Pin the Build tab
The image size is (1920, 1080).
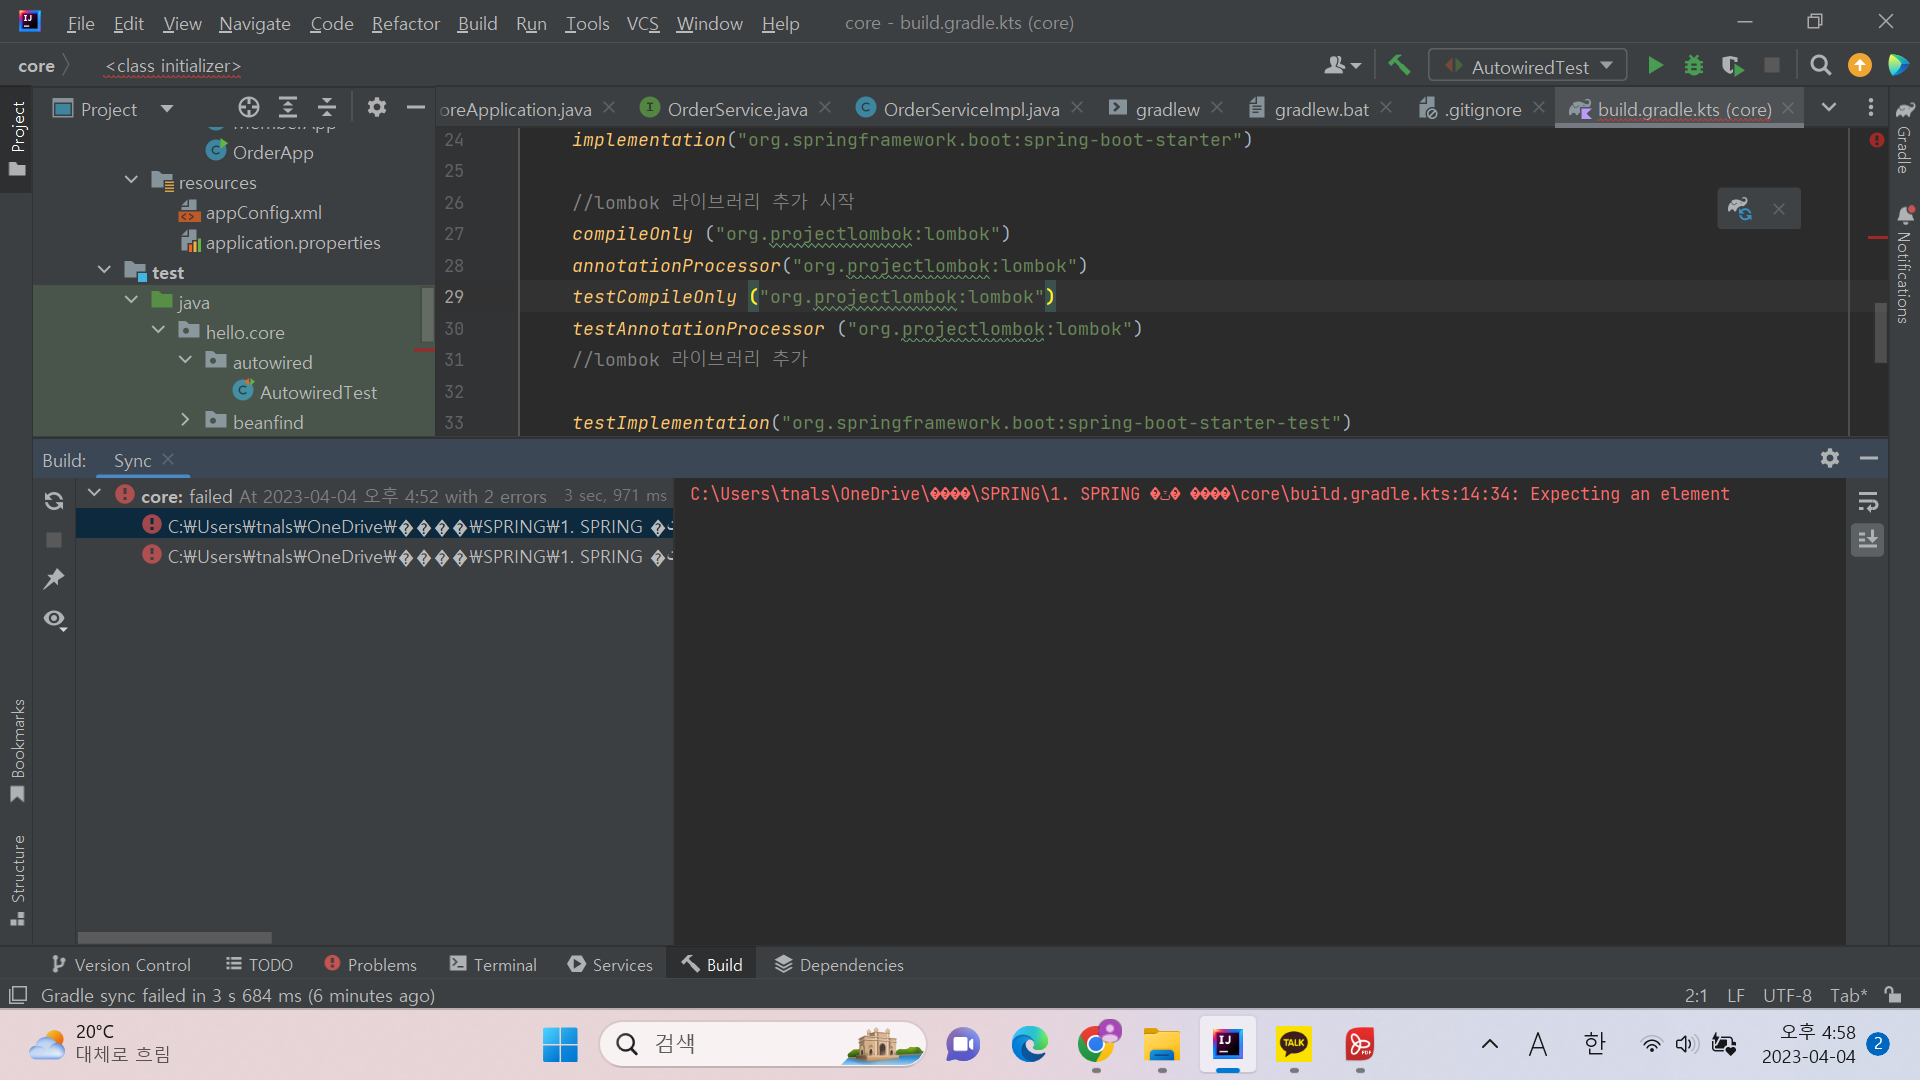[54, 579]
